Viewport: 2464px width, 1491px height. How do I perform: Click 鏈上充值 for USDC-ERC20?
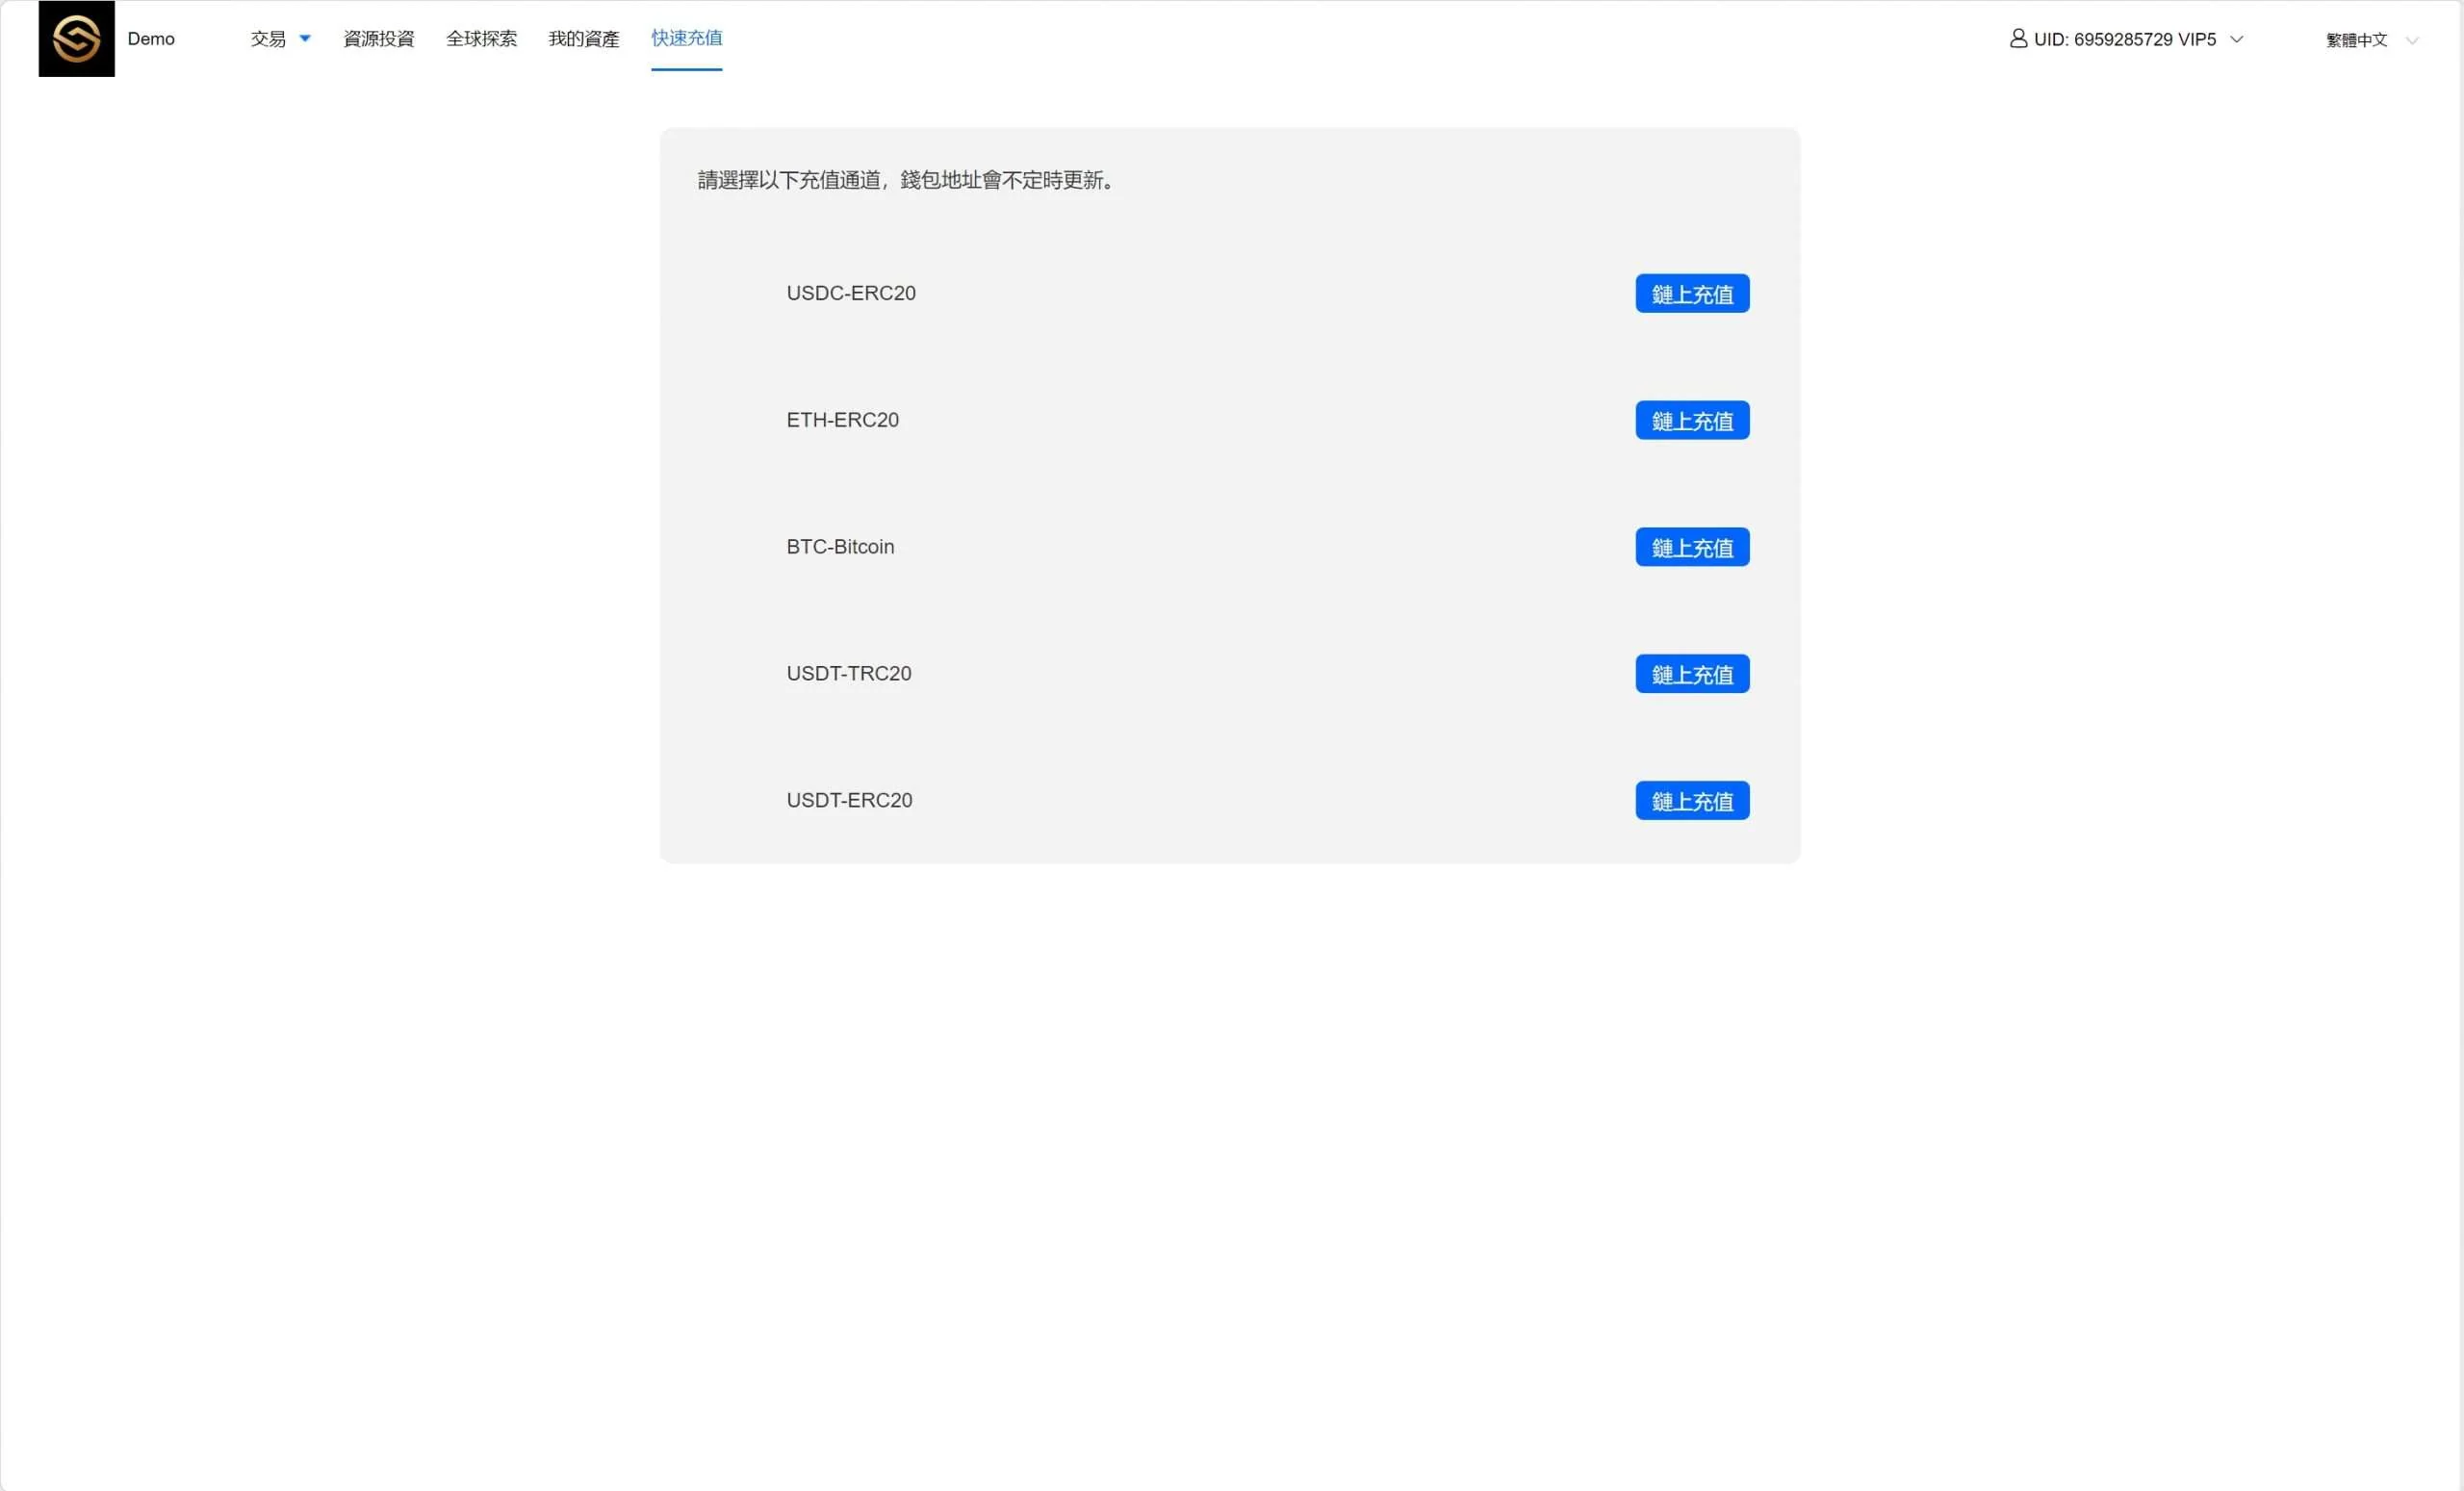(x=1691, y=294)
